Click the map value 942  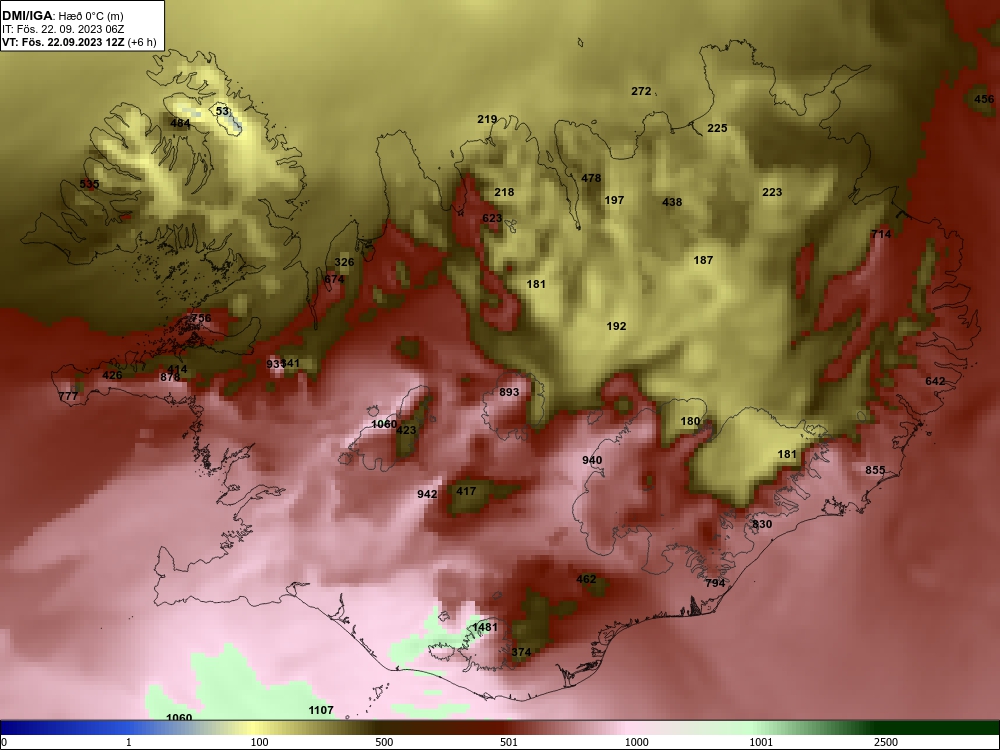pos(427,494)
